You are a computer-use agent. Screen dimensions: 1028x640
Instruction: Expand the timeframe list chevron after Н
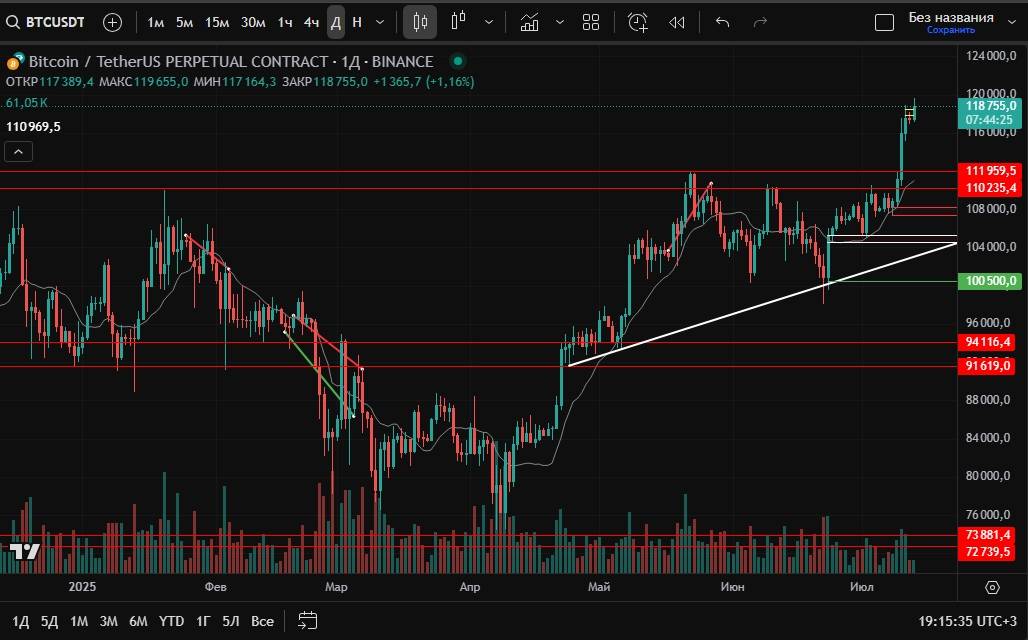[380, 22]
